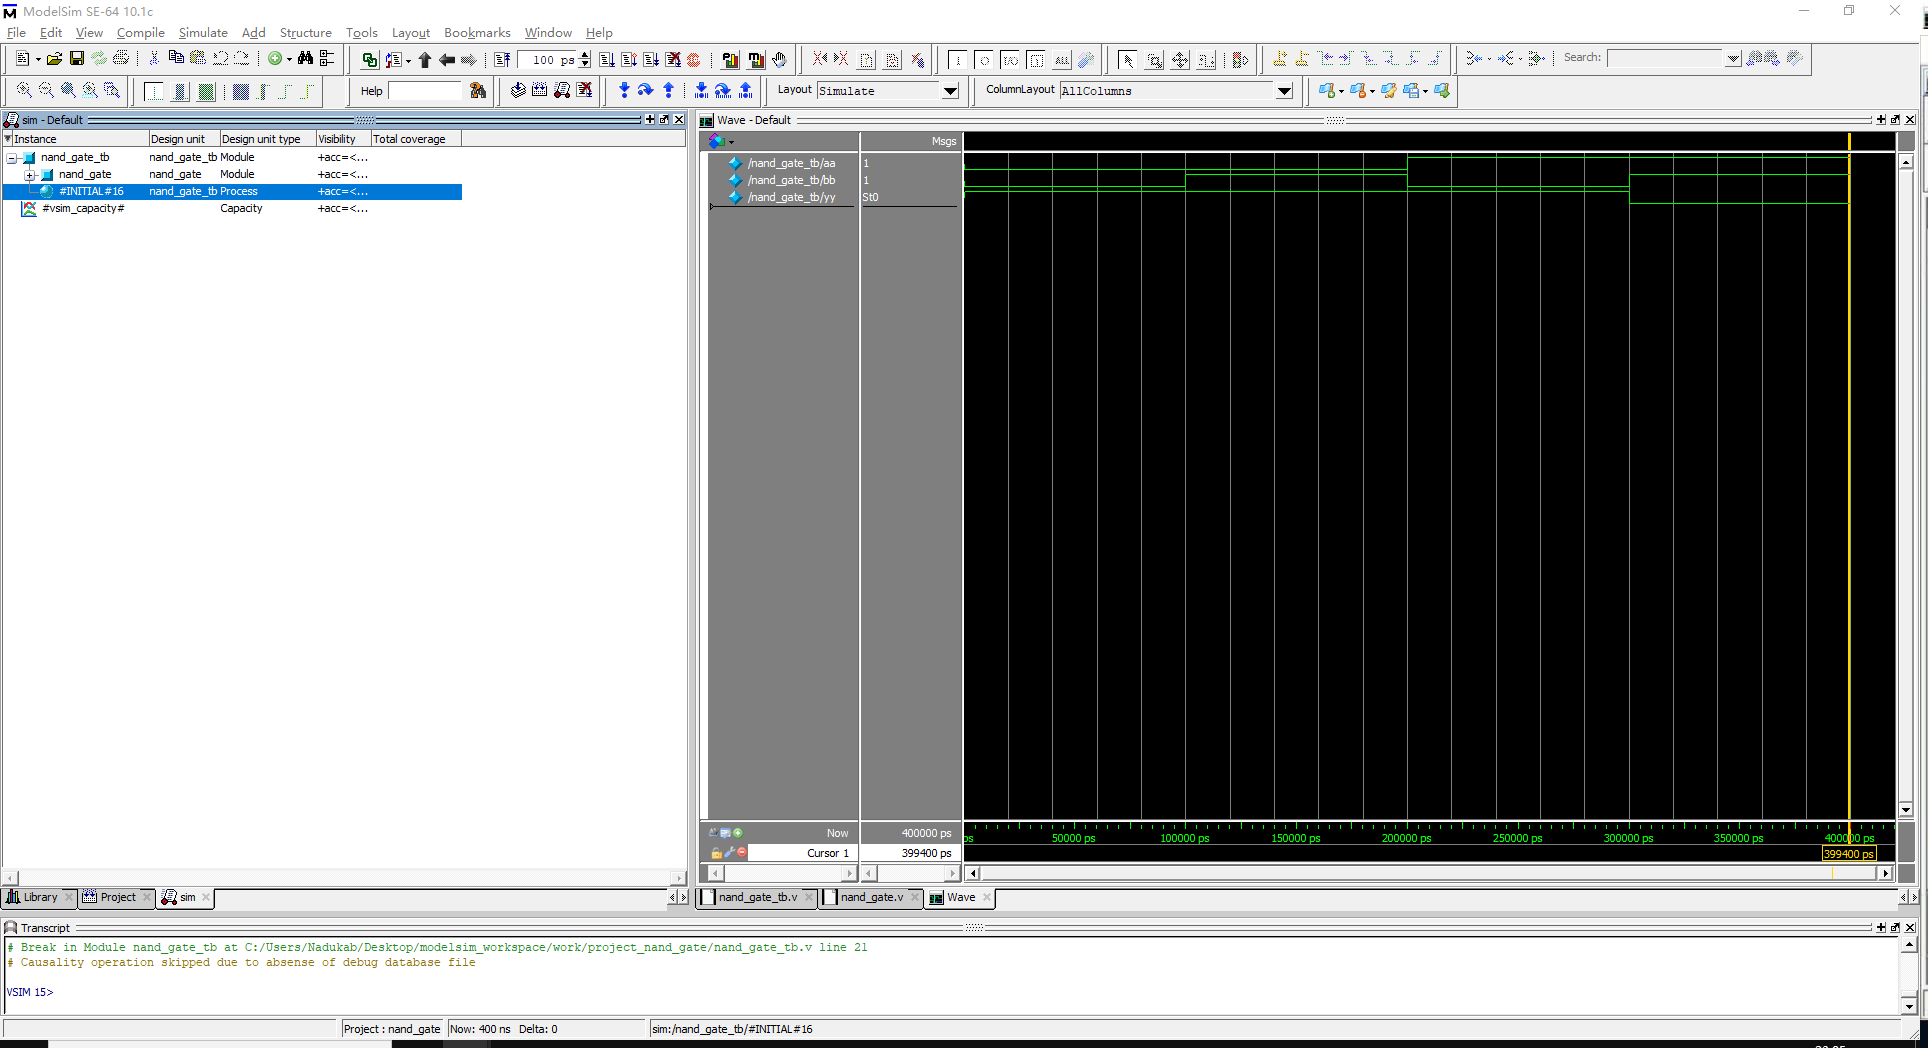1928x1048 pixels.
Task: Click the Run -All toolbar icon
Action: (x=651, y=60)
